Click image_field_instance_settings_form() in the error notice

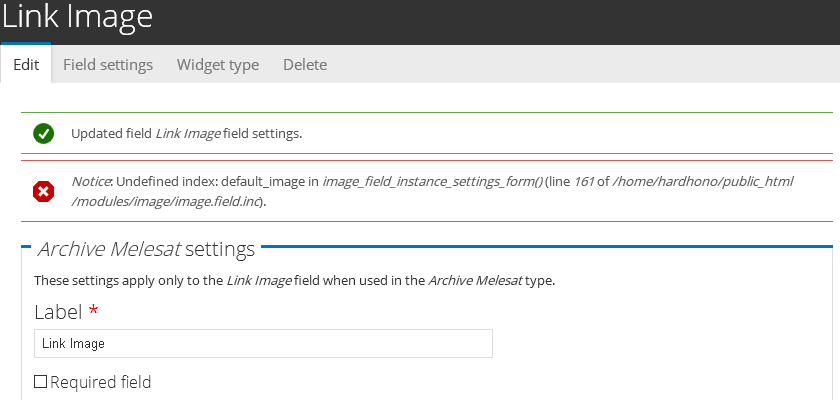coord(432,182)
